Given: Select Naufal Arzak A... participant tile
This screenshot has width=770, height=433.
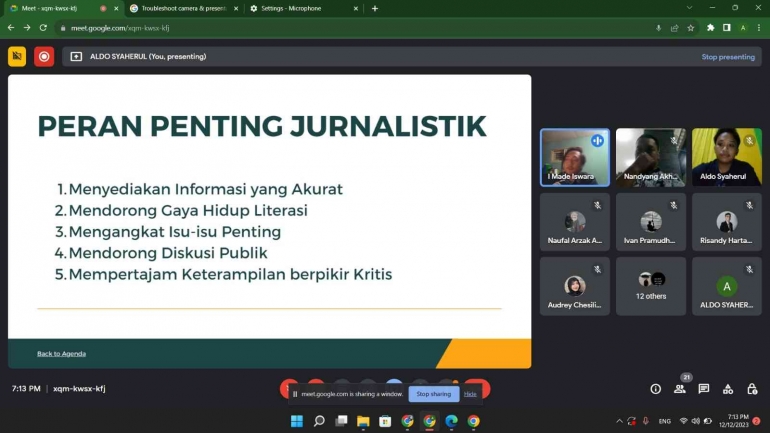Looking at the screenshot, I should (575, 222).
